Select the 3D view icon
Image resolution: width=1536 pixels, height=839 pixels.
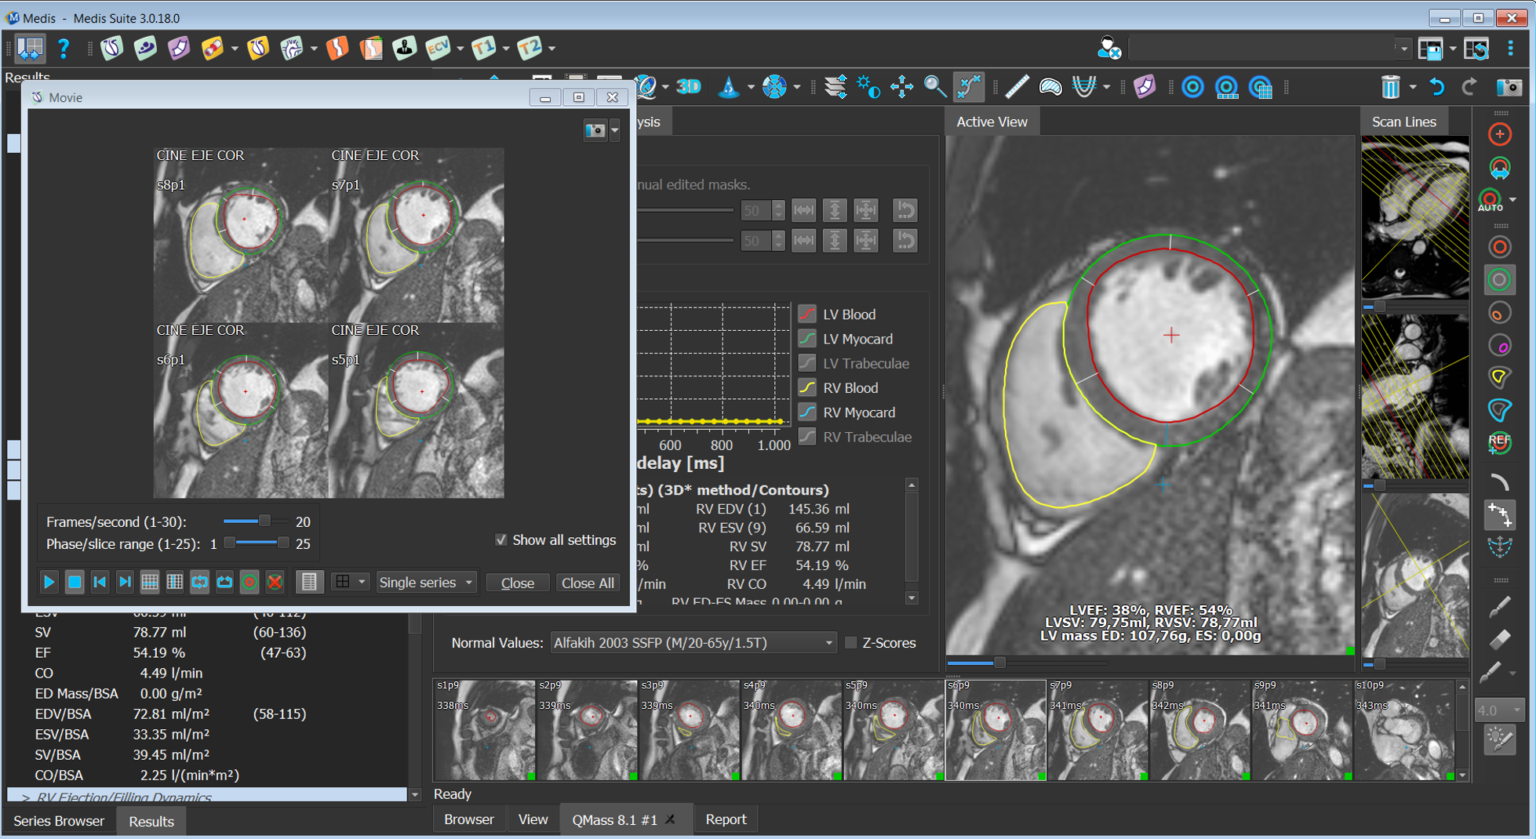(689, 87)
